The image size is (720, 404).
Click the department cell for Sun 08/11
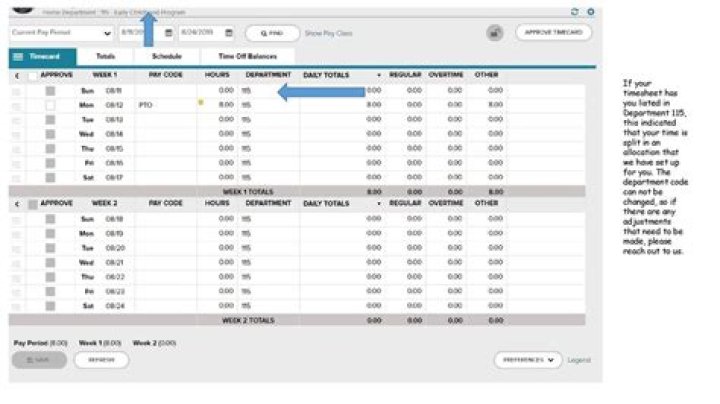pos(268,91)
